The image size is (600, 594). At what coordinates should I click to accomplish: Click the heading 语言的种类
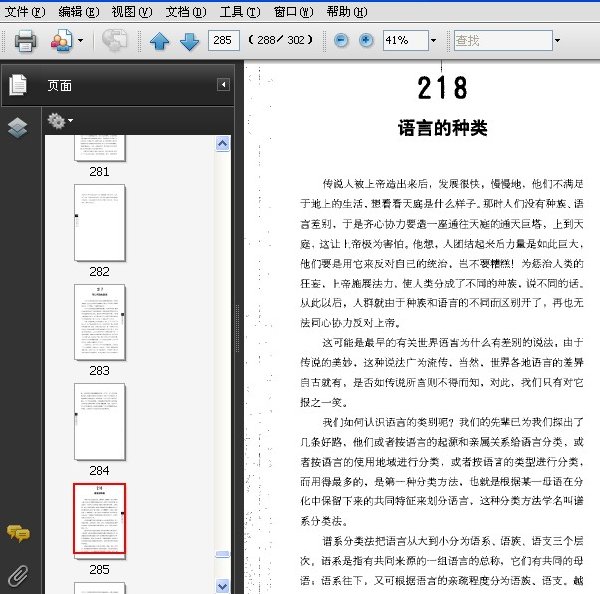(x=443, y=128)
